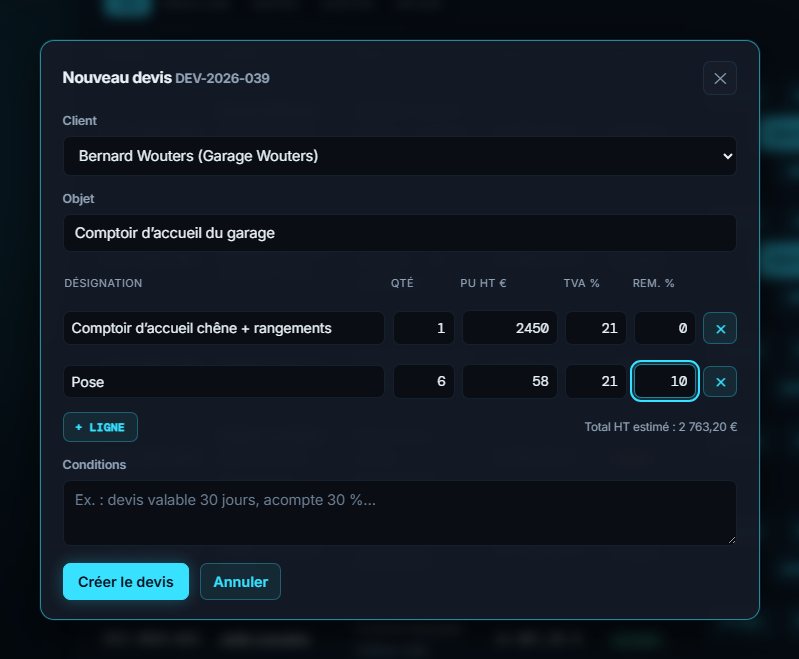Click the DÉSIGNATION column header
Screen dimensions: 799x659
(103, 283)
